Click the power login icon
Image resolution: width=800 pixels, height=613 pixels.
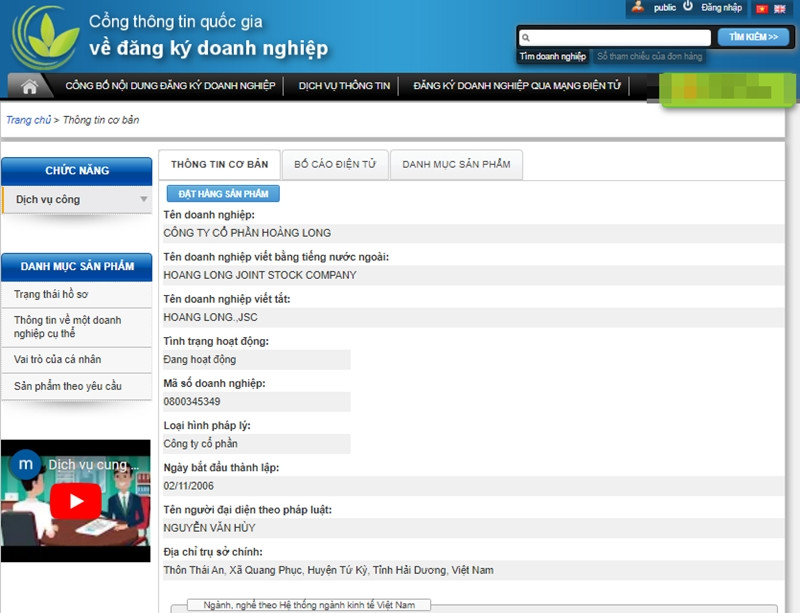(688, 6)
